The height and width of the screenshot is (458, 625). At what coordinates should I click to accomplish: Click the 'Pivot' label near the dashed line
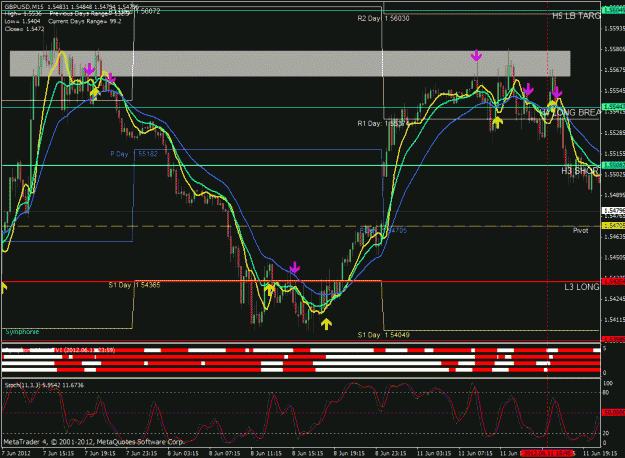(580, 230)
